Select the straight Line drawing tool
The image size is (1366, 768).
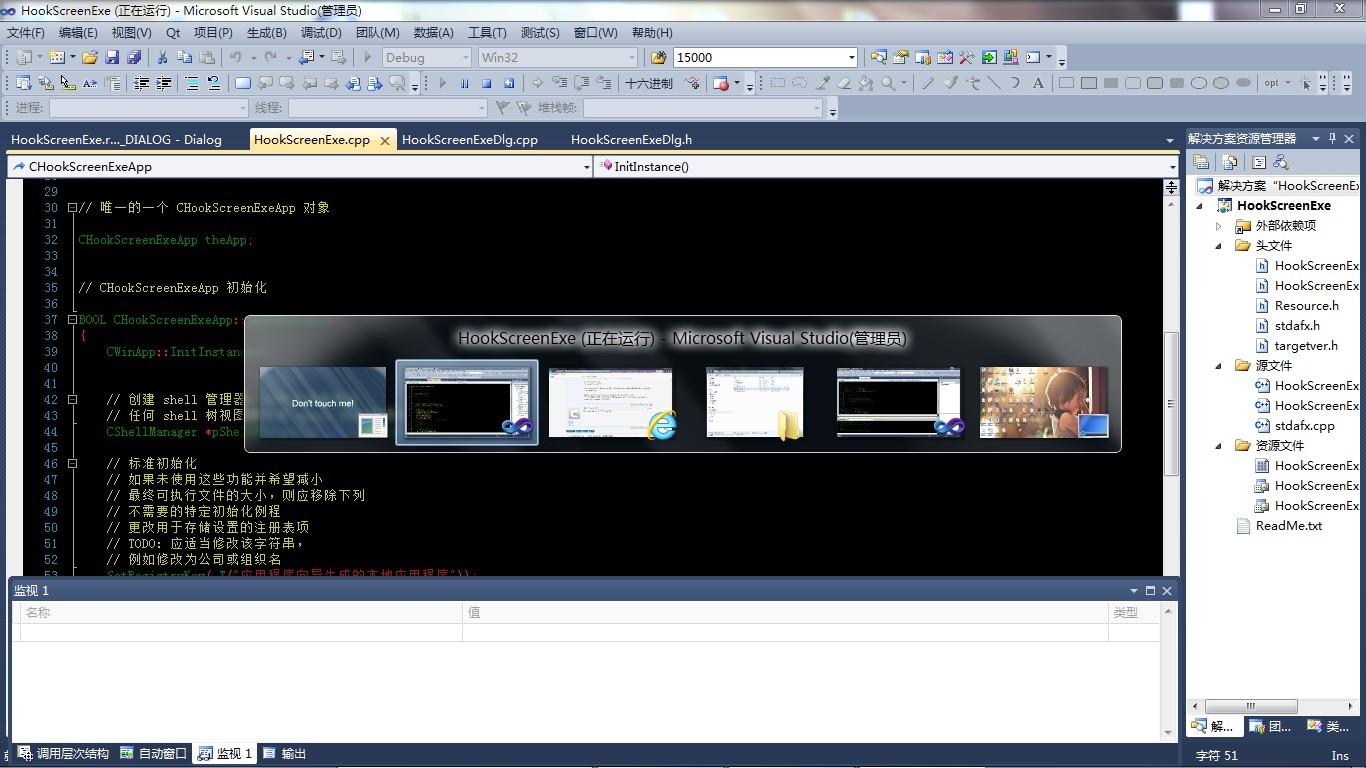994,84
